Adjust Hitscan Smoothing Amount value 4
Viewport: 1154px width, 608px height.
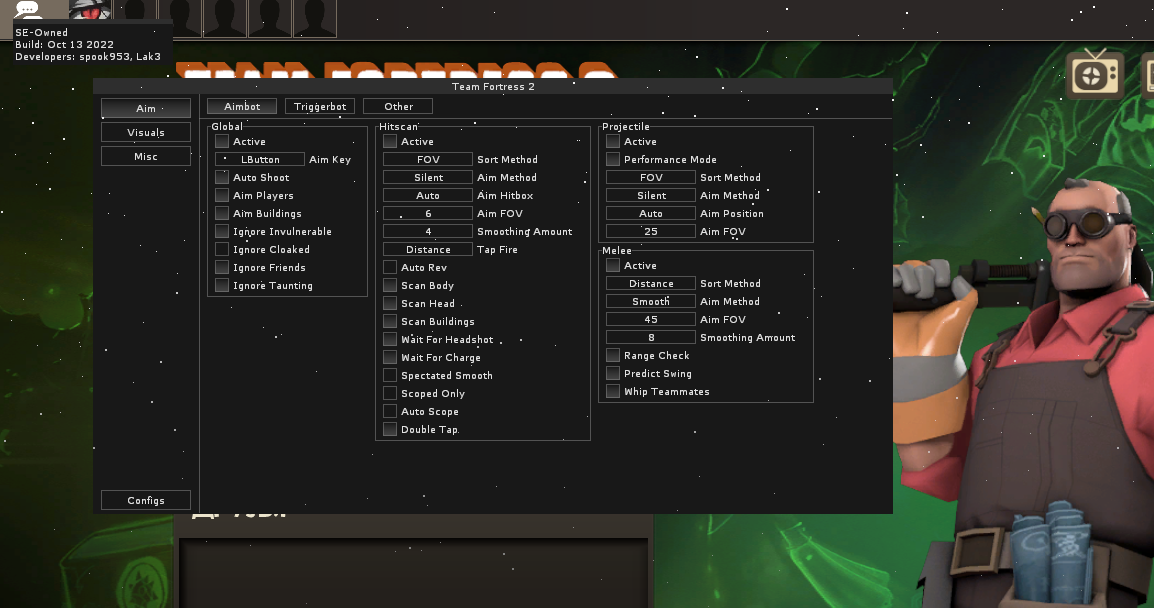click(428, 231)
